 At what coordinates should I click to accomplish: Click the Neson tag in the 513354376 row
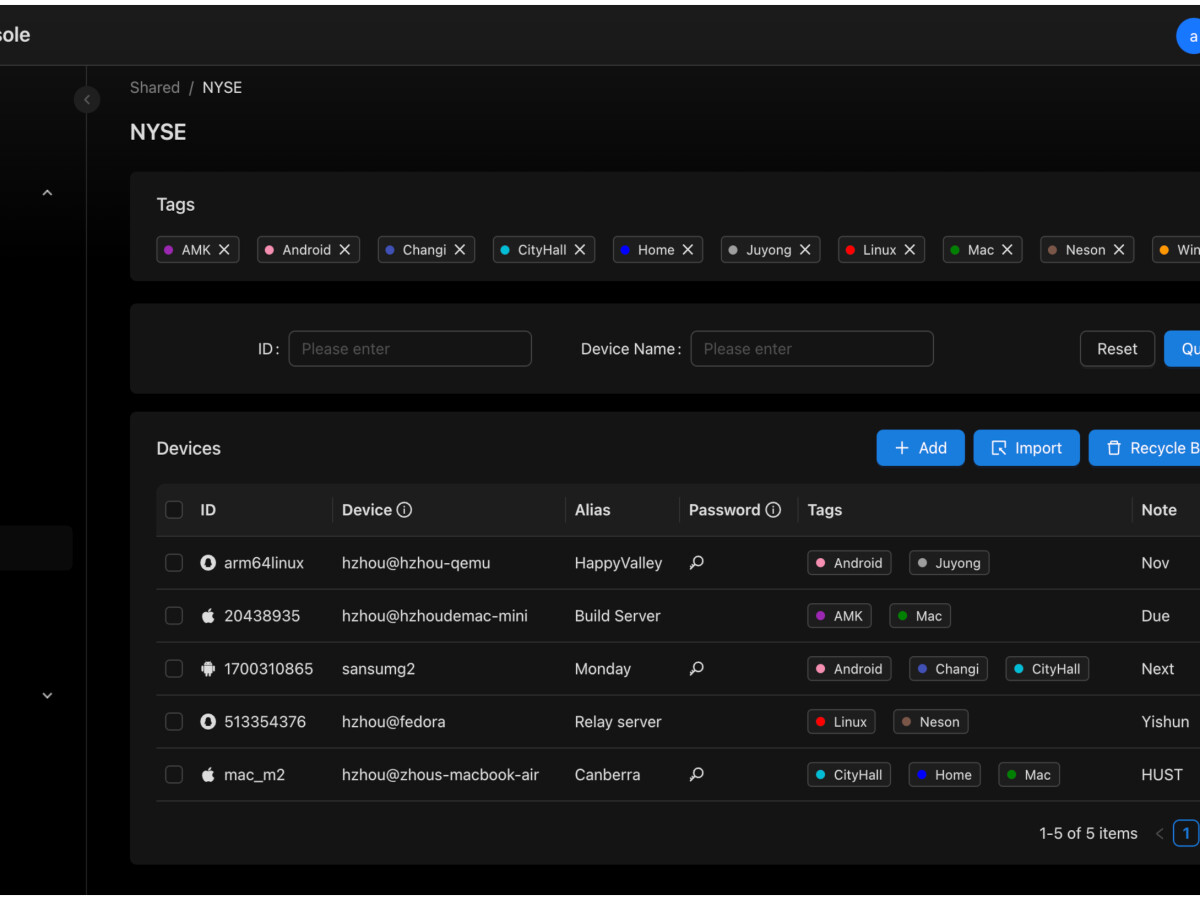[x=930, y=722]
